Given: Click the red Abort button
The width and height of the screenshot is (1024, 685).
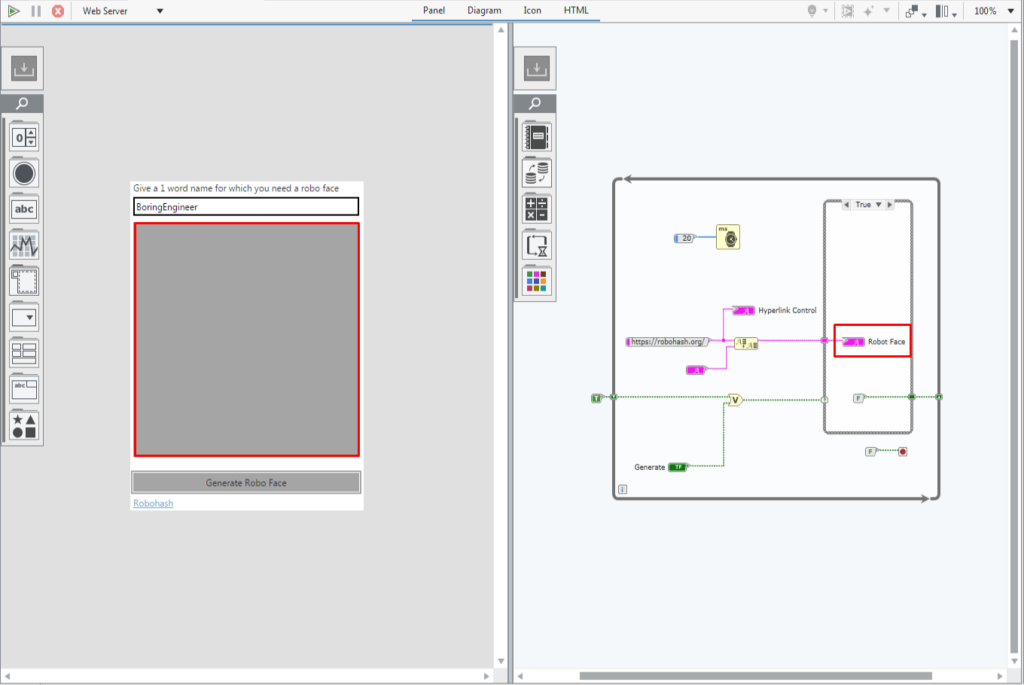Looking at the screenshot, I should click(58, 10).
